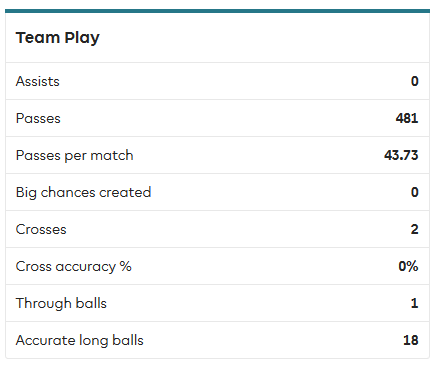Select the Passes stat label
Screen dimensions: 439x371
tap(38, 118)
